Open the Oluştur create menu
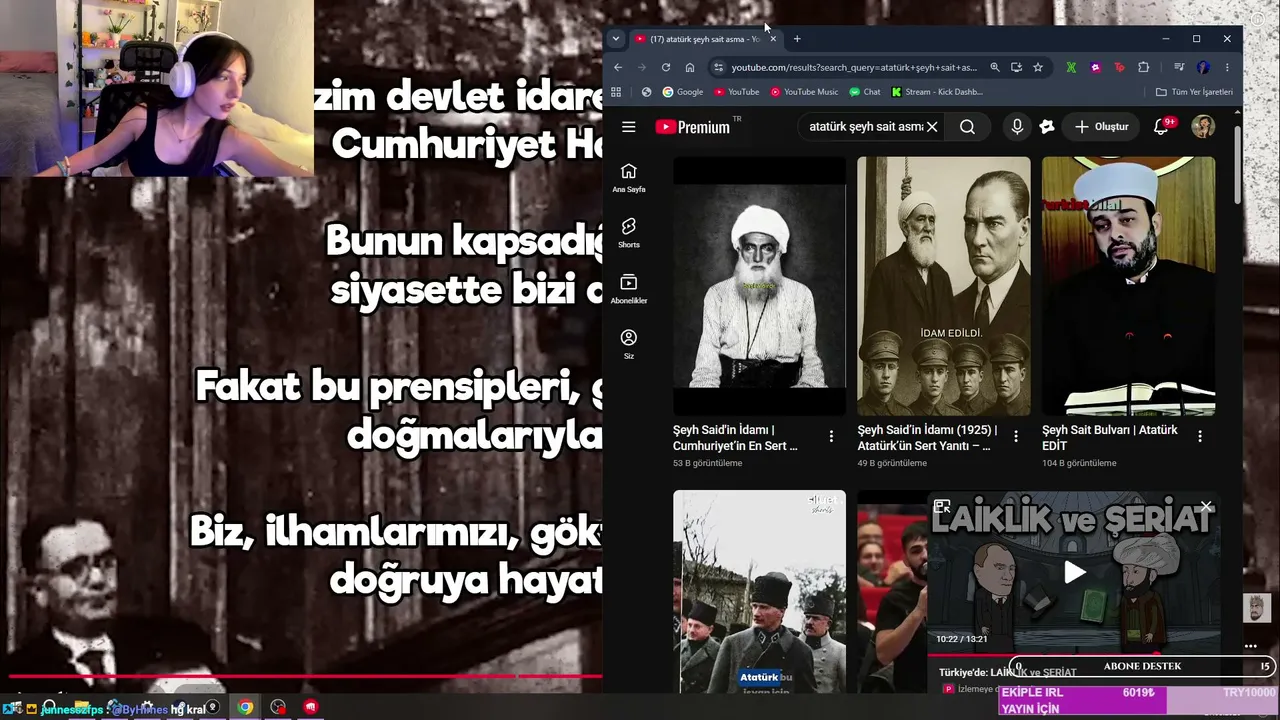This screenshot has width=1280, height=720. tap(1101, 127)
